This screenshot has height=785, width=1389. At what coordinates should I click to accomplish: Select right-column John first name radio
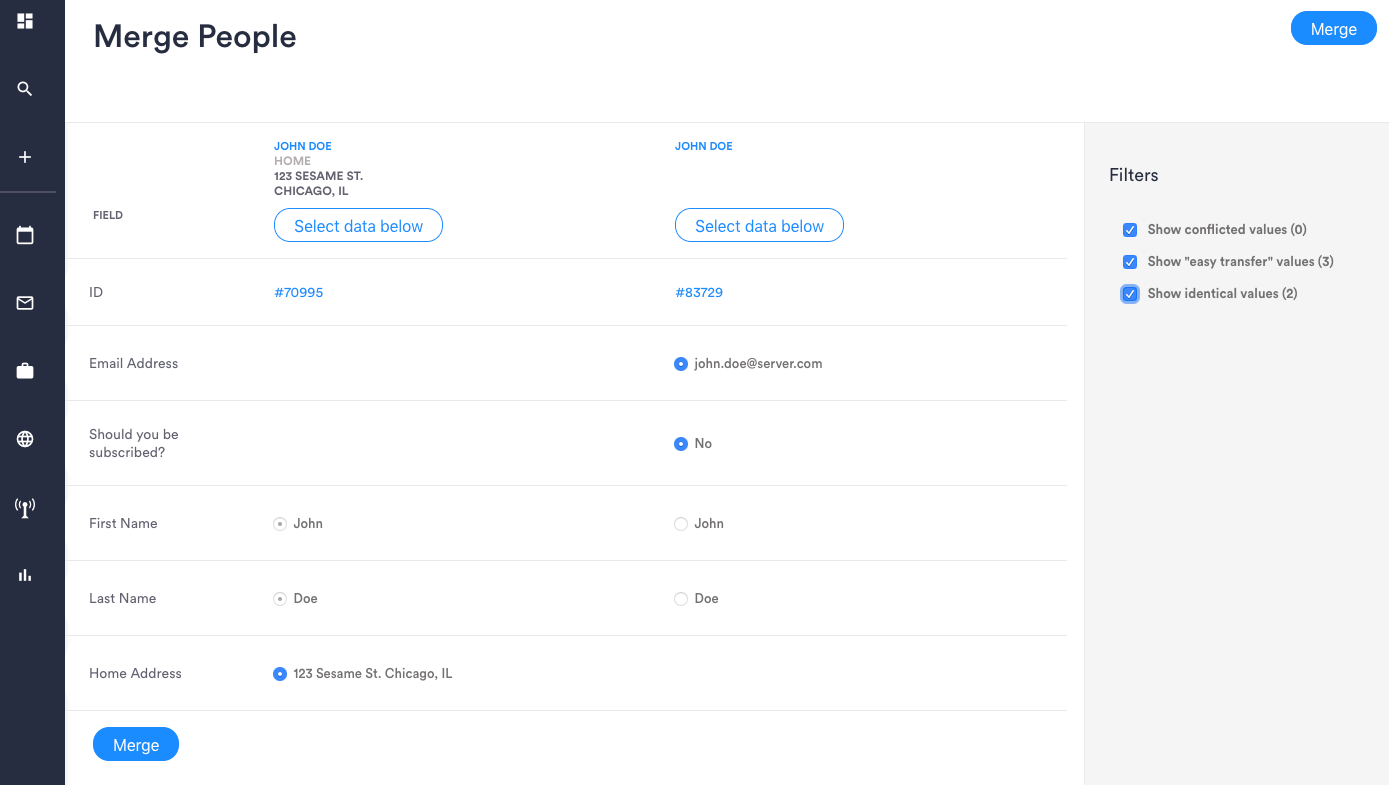[x=681, y=524]
